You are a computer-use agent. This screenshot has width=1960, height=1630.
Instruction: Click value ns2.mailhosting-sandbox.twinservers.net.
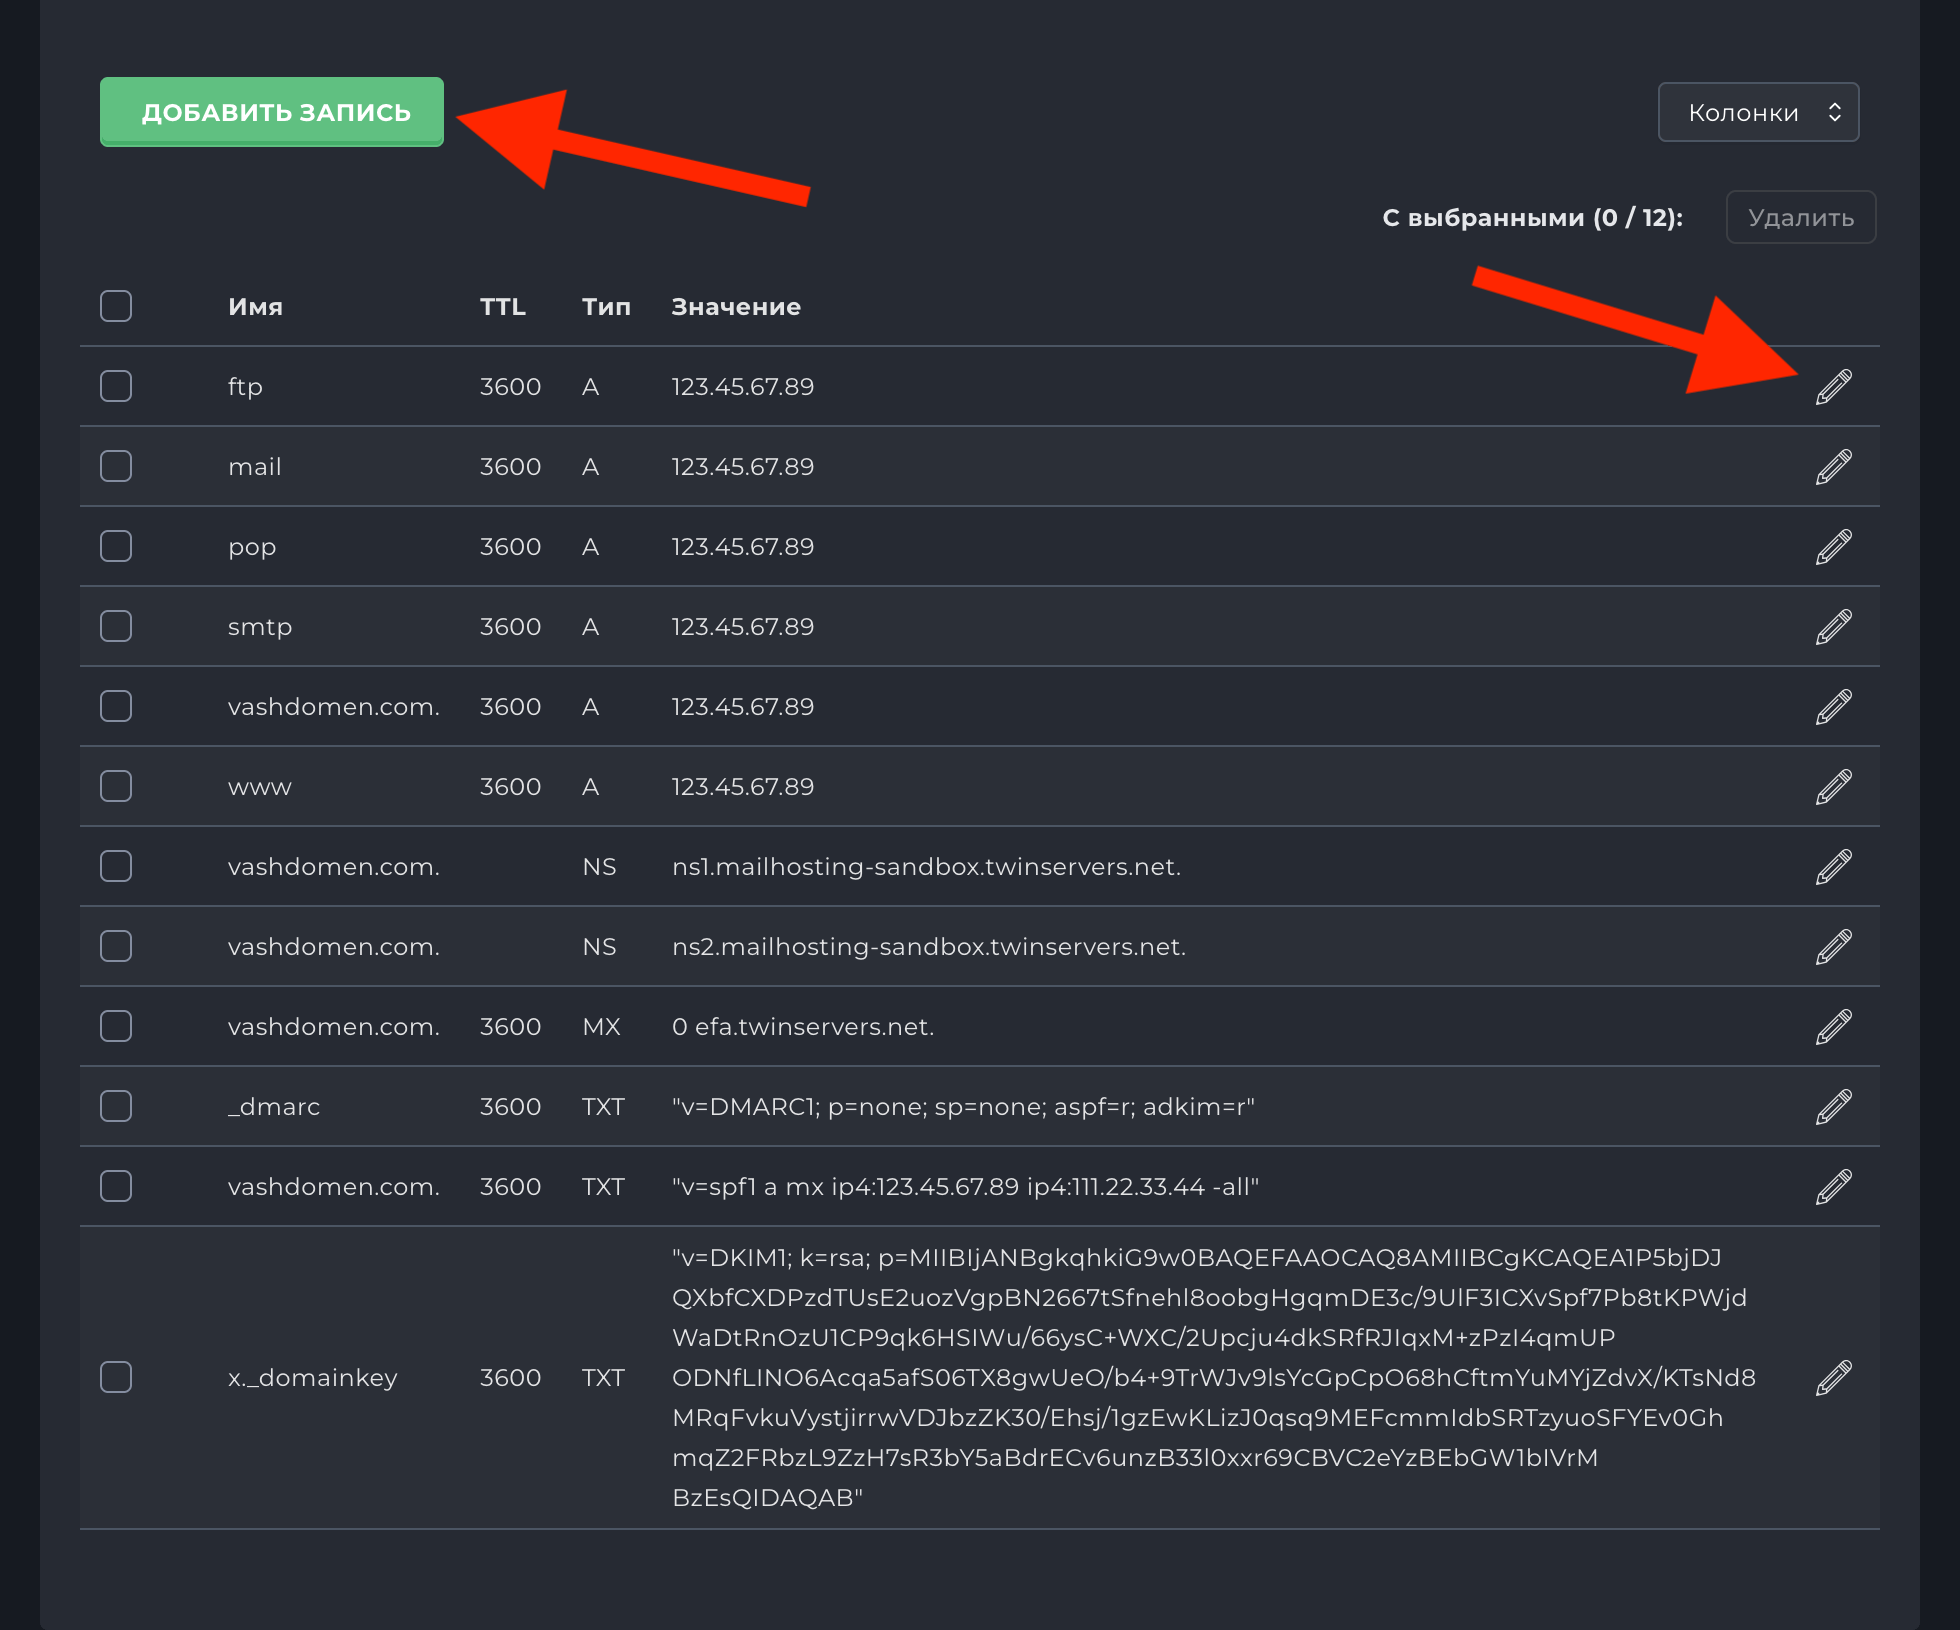pyautogui.click(x=929, y=947)
